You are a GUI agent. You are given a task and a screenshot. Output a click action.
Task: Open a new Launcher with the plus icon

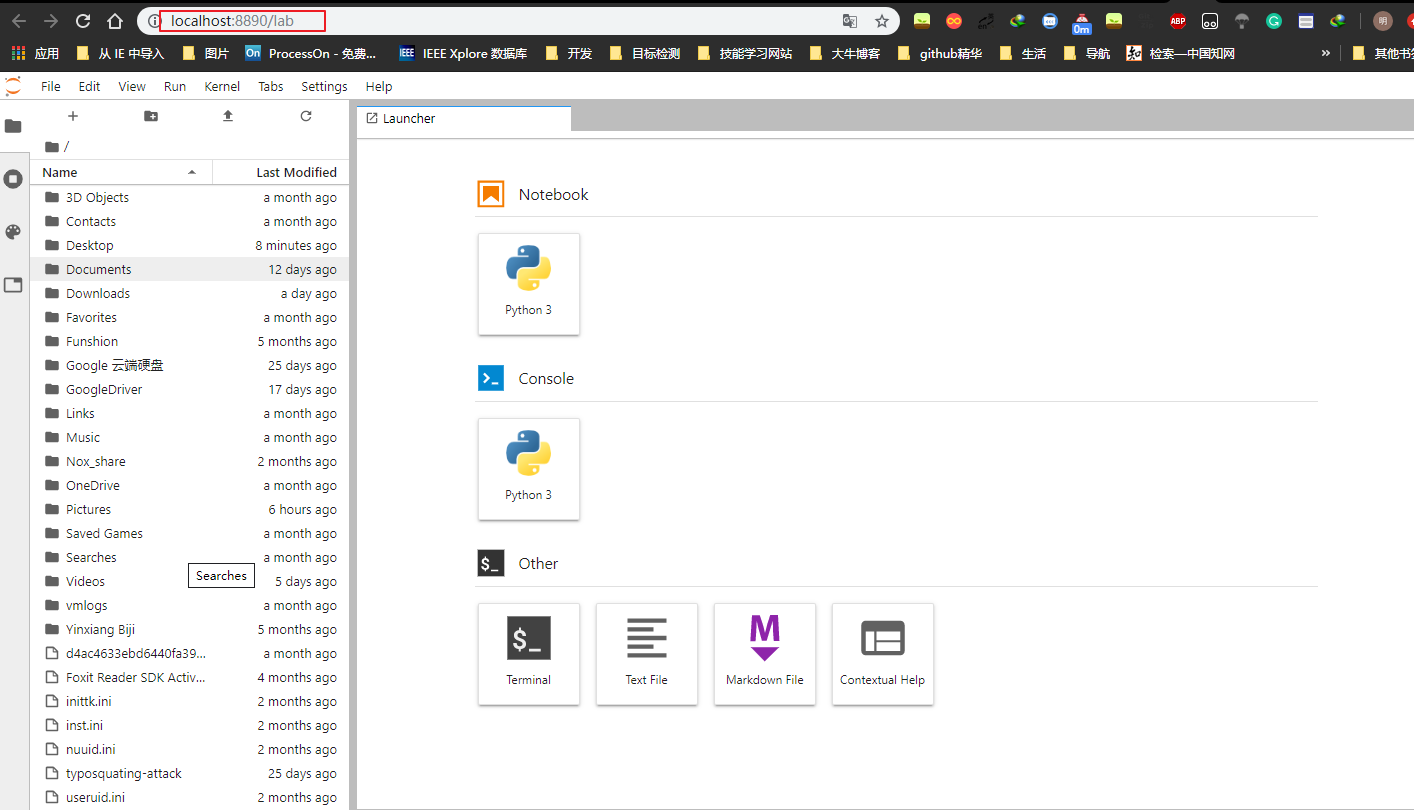click(72, 116)
